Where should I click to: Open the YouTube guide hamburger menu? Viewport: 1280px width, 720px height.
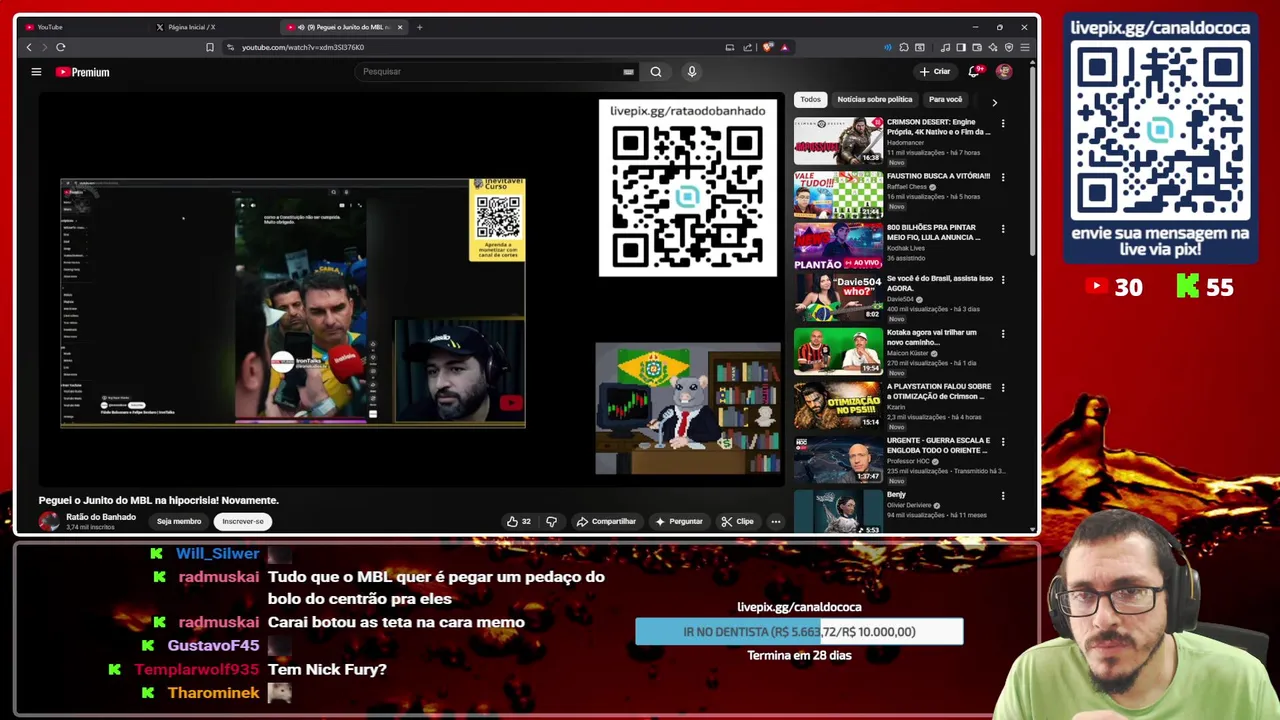36,72
